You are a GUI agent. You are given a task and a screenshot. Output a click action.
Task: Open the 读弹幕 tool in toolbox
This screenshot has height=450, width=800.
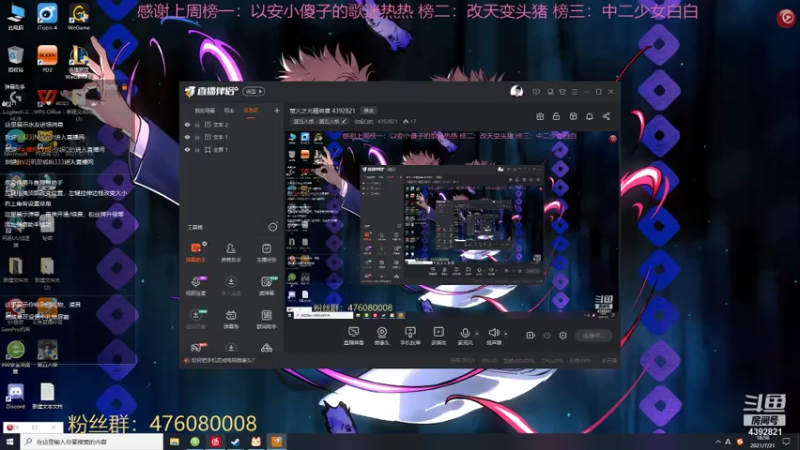(x=266, y=286)
